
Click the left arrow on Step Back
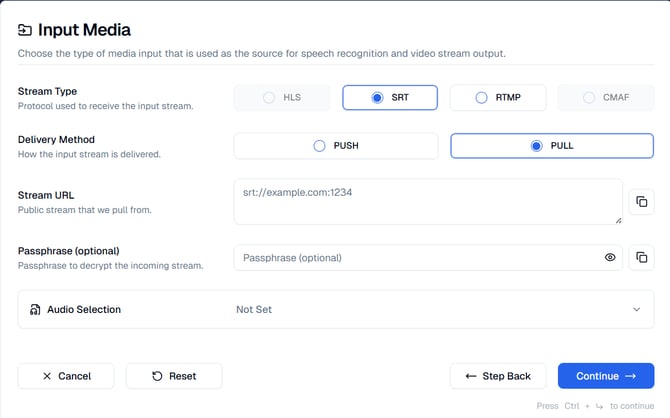(470, 376)
